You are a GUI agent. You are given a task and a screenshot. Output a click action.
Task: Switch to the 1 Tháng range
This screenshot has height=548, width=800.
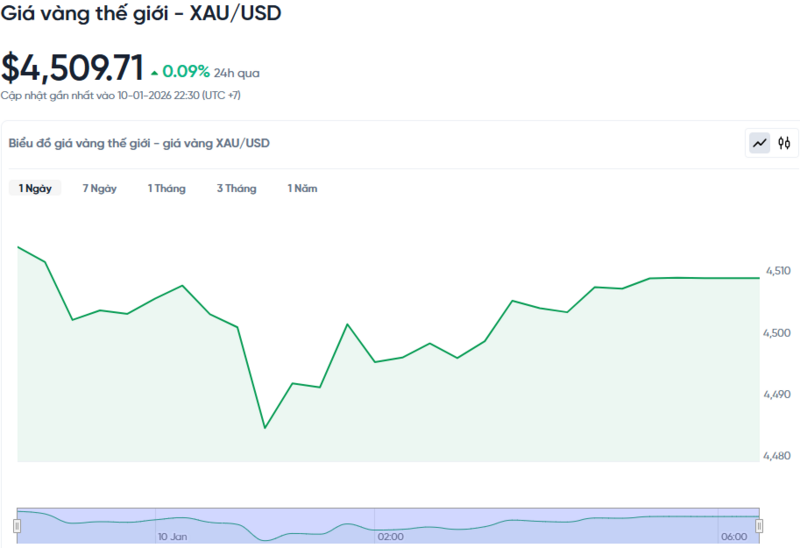pyautogui.click(x=166, y=188)
